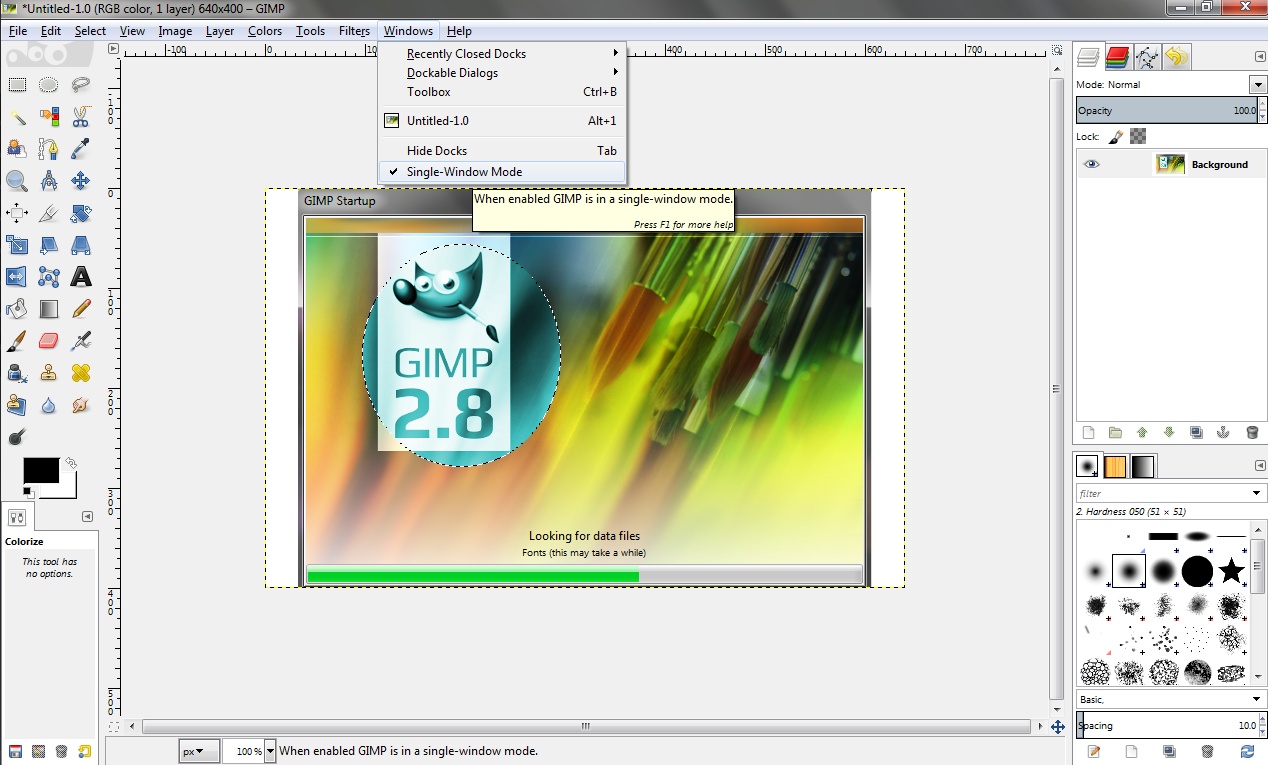1268x765 pixels.
Task: Open the Dockable Dialogs submenu
Action: pos(453,72)
